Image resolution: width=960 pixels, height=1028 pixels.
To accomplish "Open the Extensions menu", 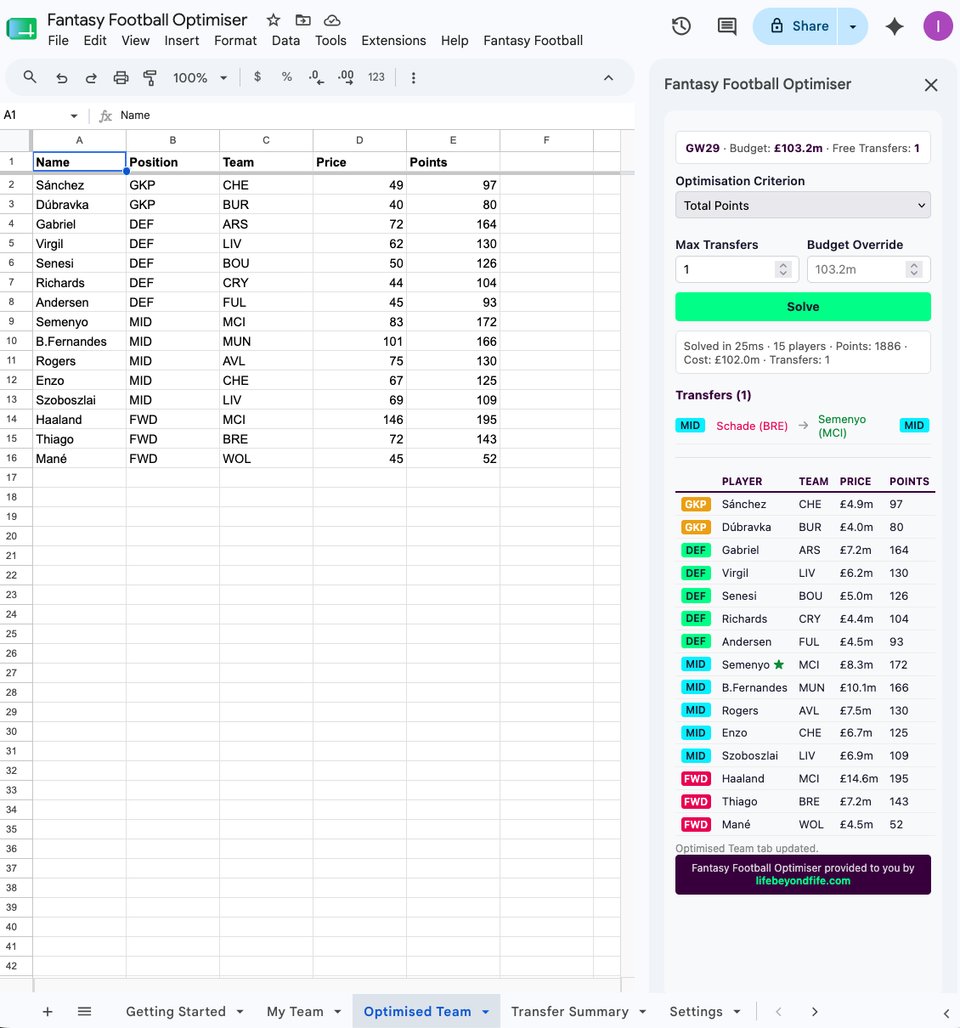I will coord(393,41).
